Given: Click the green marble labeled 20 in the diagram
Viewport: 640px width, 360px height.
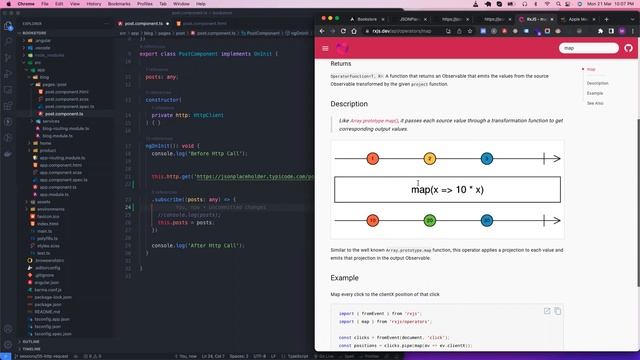Looking at the screenshot, I should click(430, 220).
